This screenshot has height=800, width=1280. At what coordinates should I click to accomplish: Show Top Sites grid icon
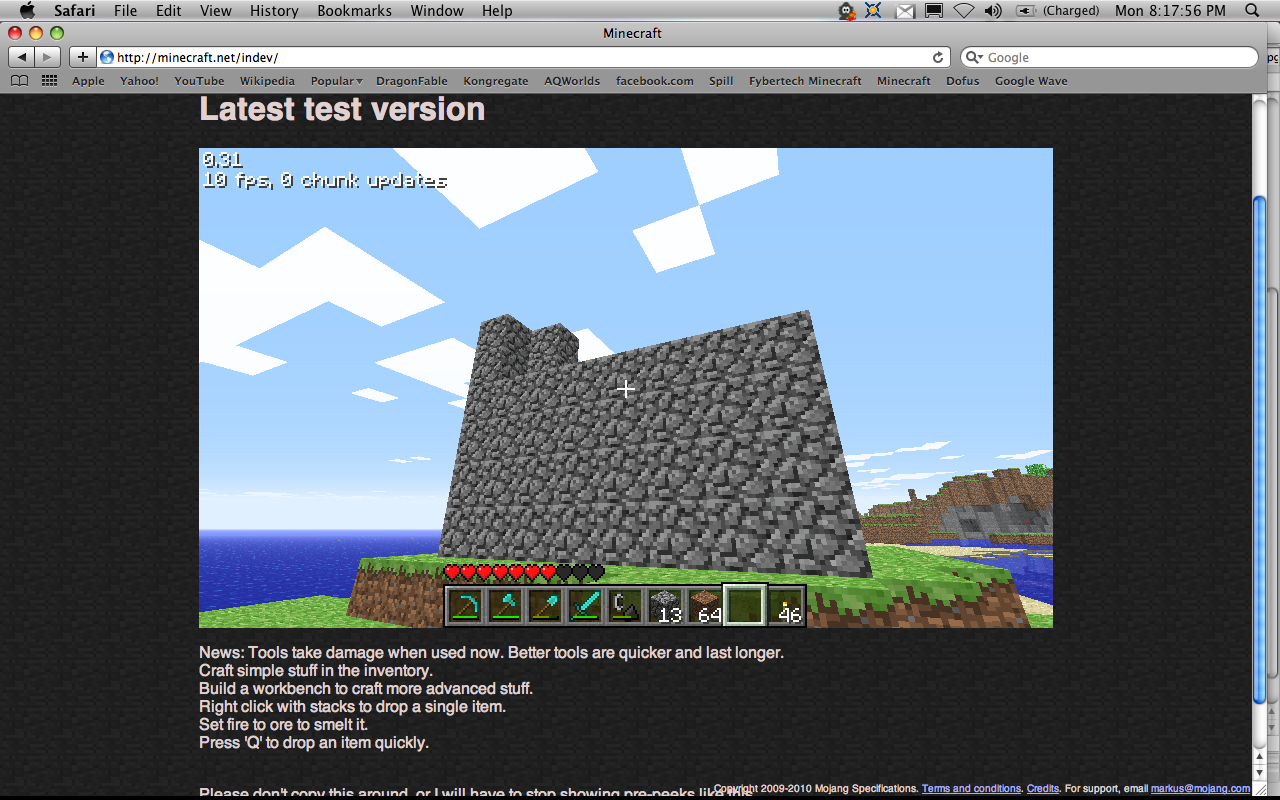click(49, 81)
